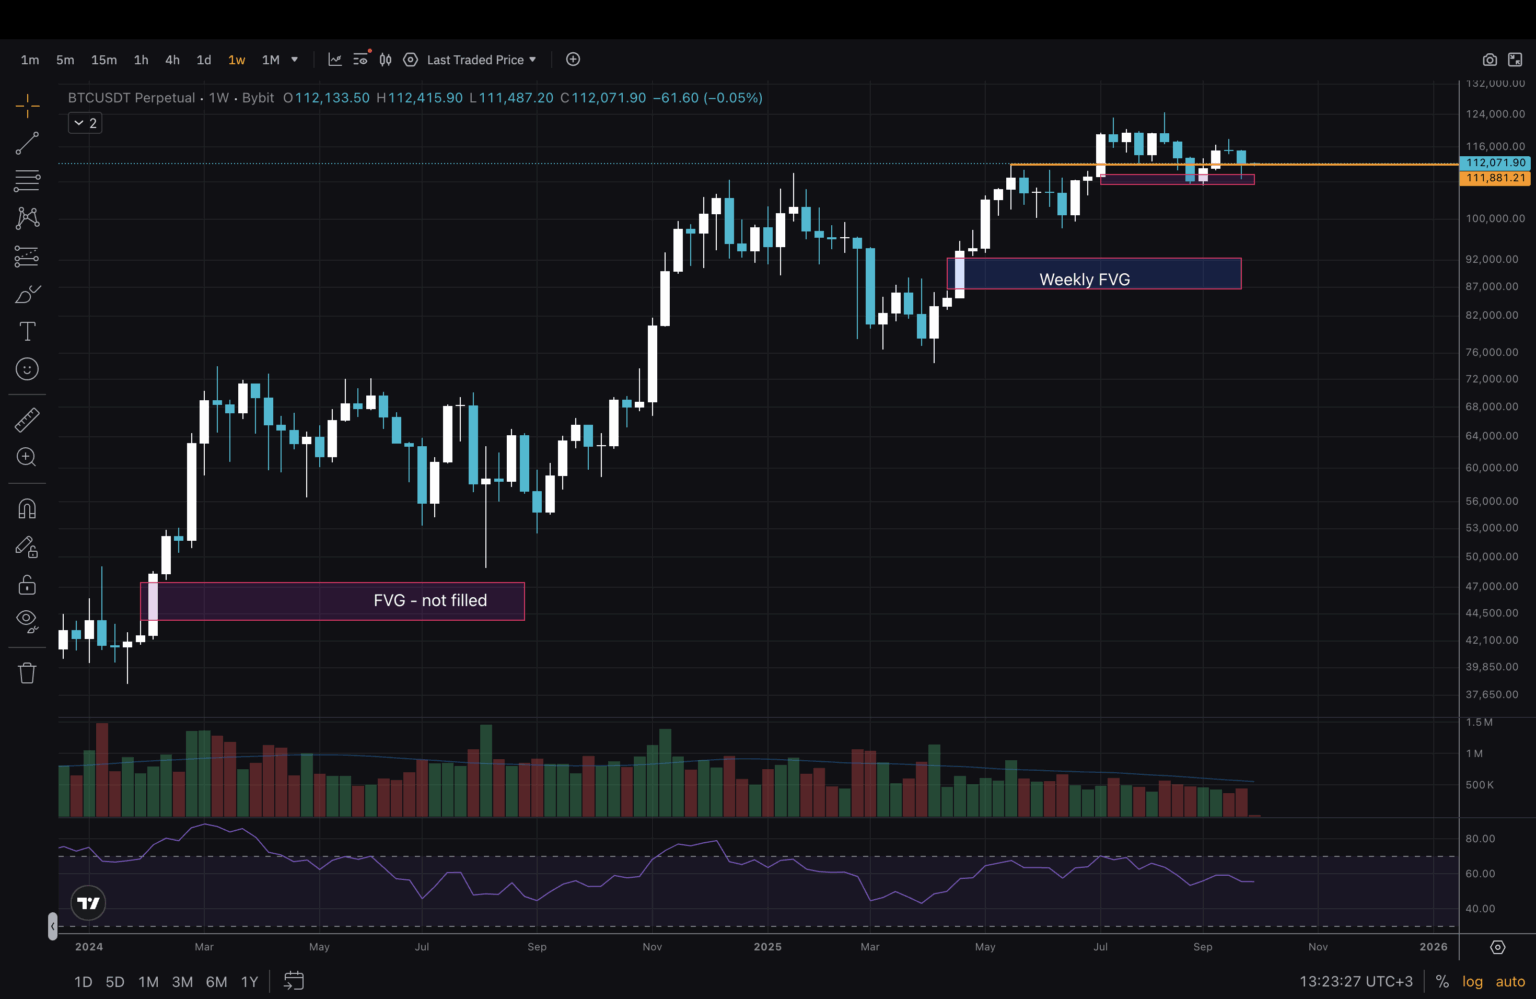The height and width of the screenshot is (999, 1536).
Task: Select the text annotation tool
Action: [x=27, y=330]
